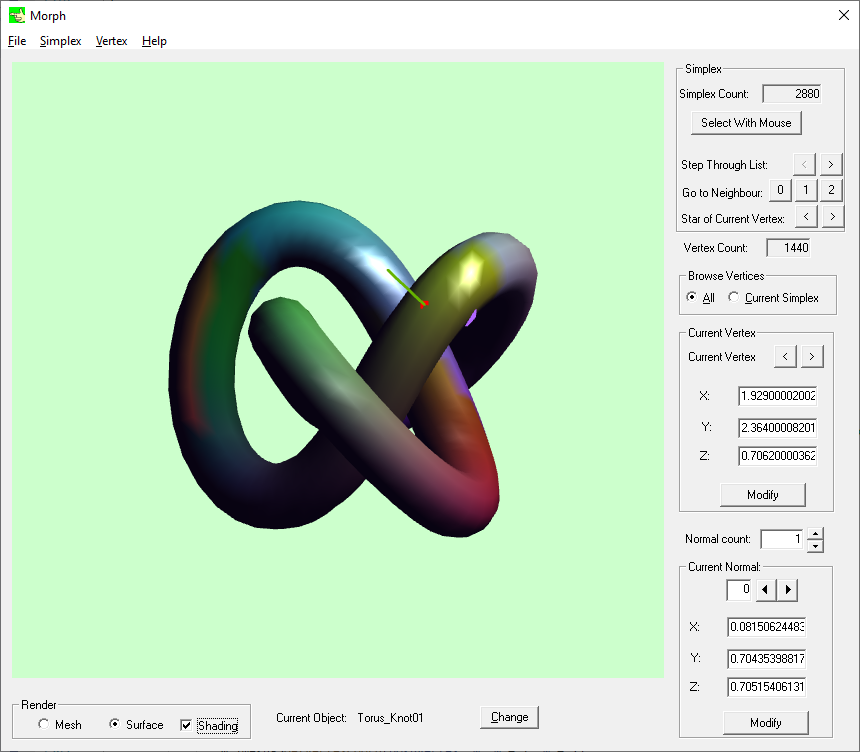The height and width of the screenshot is (752, 860).
Task: Disable the Shading checkbox
Action: [x=186, y=725]
